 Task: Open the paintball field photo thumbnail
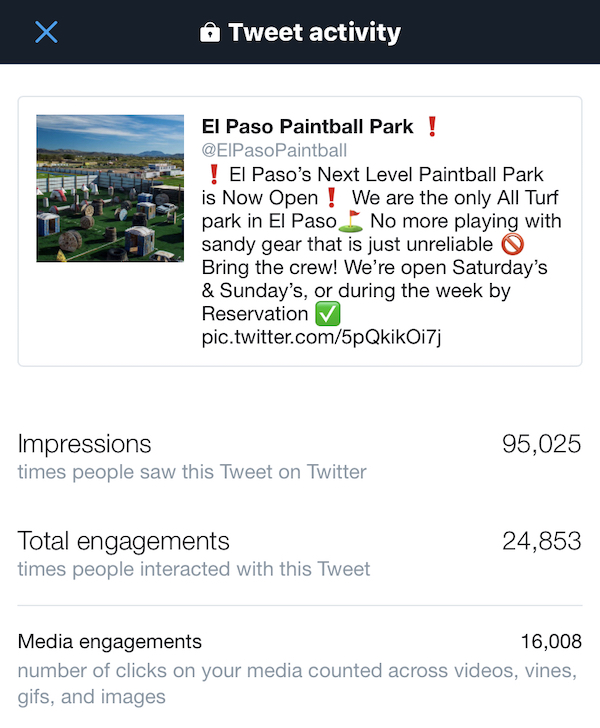(110, 188)
